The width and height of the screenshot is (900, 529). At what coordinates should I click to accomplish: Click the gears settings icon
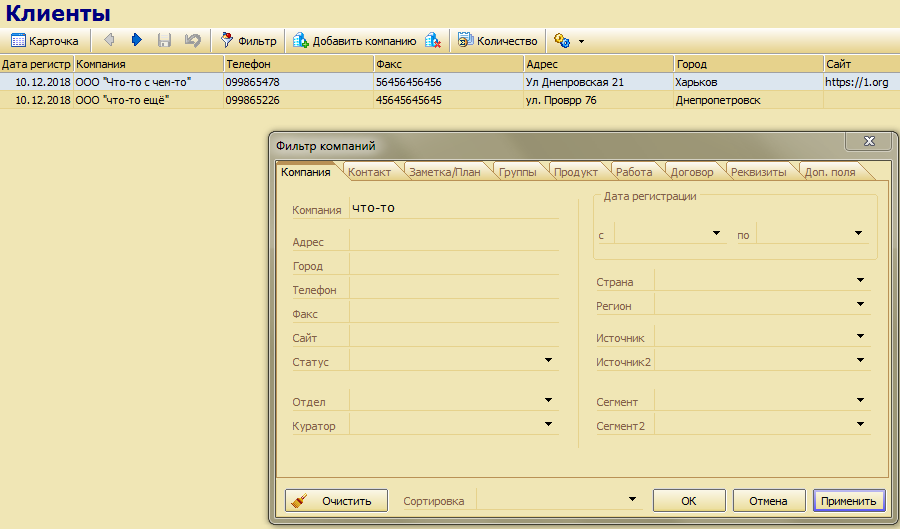[561, 41]
